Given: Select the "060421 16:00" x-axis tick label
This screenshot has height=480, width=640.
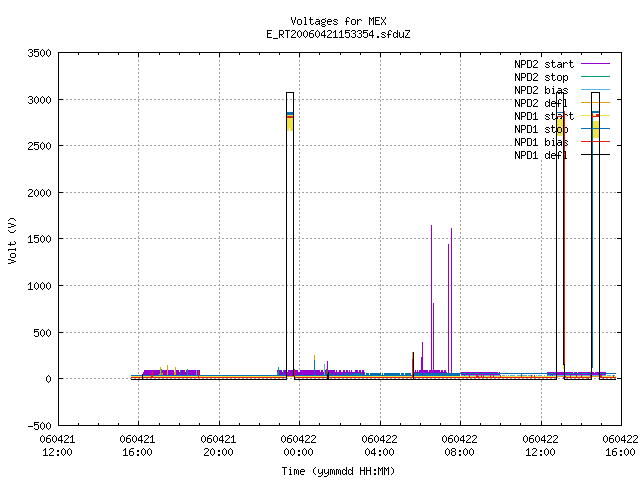Looking at the screenshot, I should coord(138,446).
